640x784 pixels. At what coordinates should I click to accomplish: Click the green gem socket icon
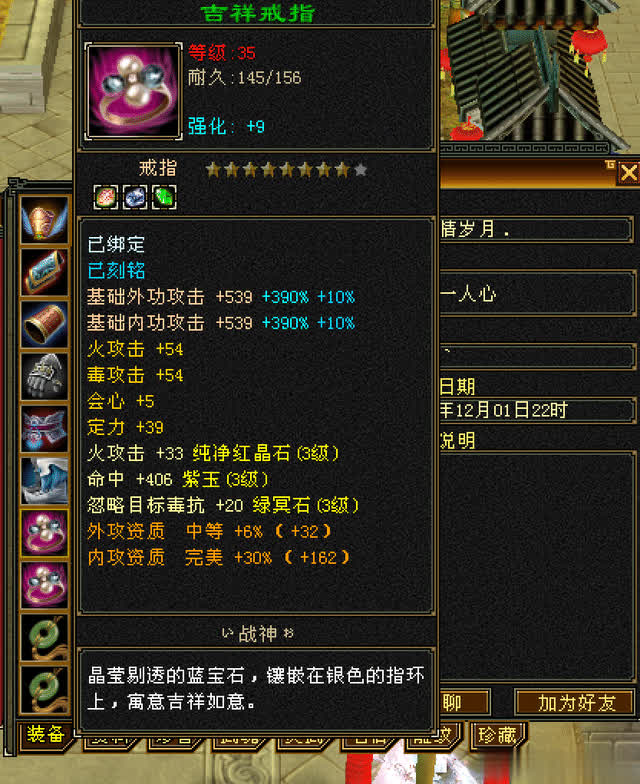tap(164, 197)
